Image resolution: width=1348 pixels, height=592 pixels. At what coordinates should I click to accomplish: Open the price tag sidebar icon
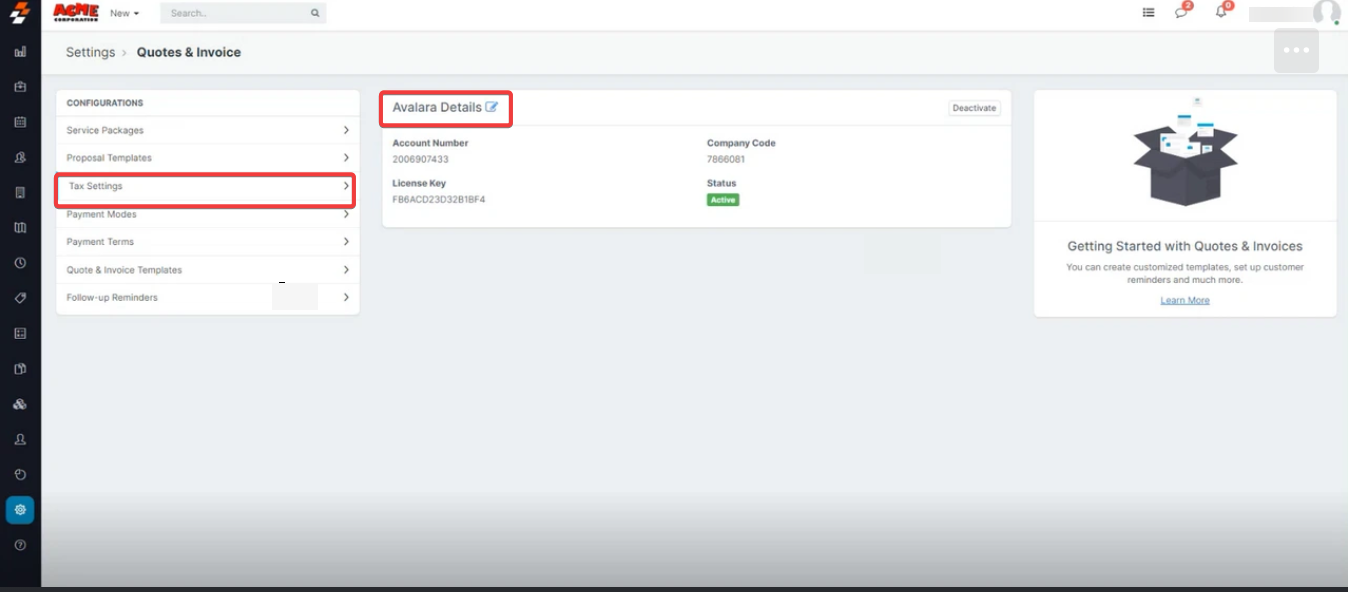[20, 298]
